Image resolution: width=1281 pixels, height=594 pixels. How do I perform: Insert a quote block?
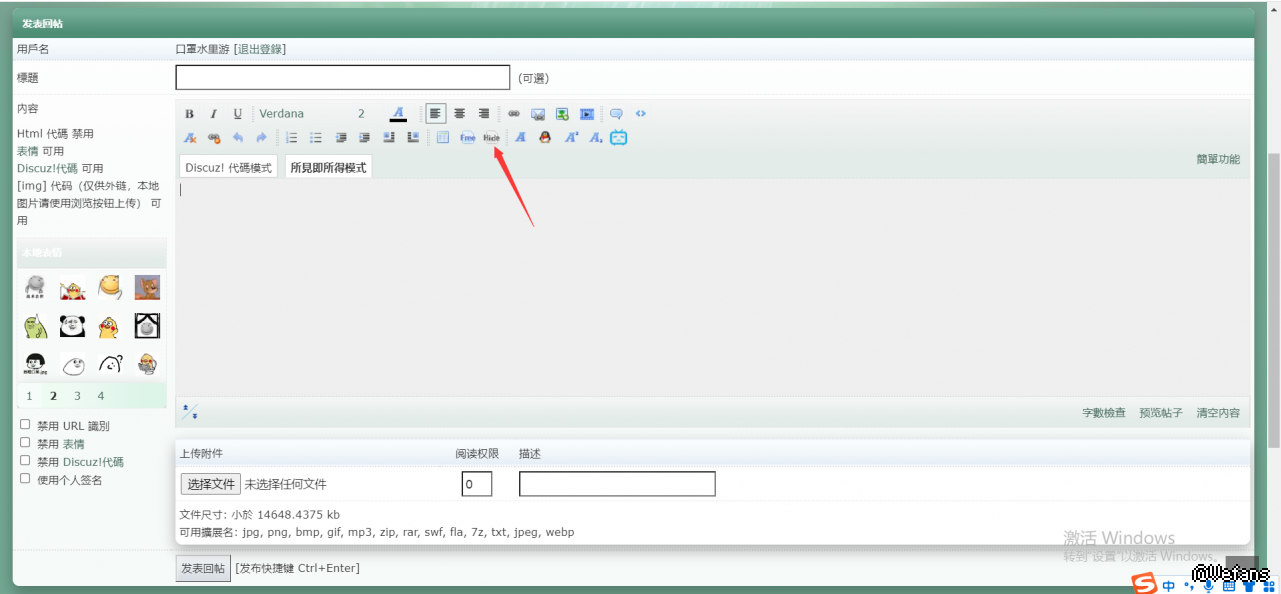(617, 114)
